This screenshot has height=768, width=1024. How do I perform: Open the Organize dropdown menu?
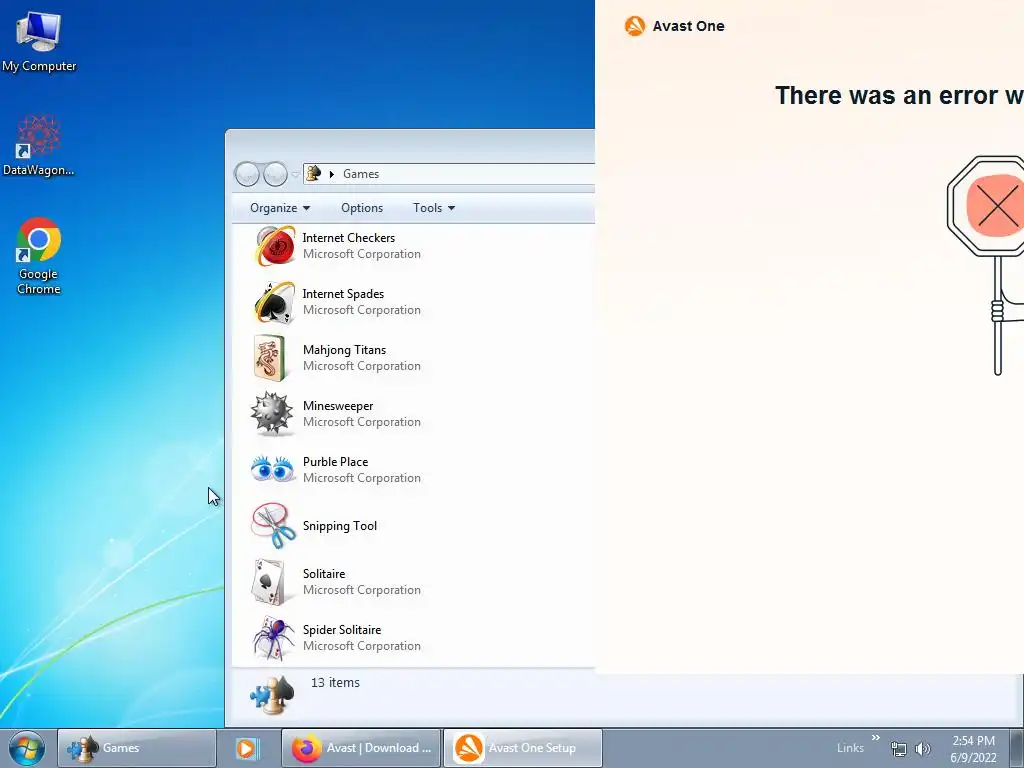(x=280, y=208)
